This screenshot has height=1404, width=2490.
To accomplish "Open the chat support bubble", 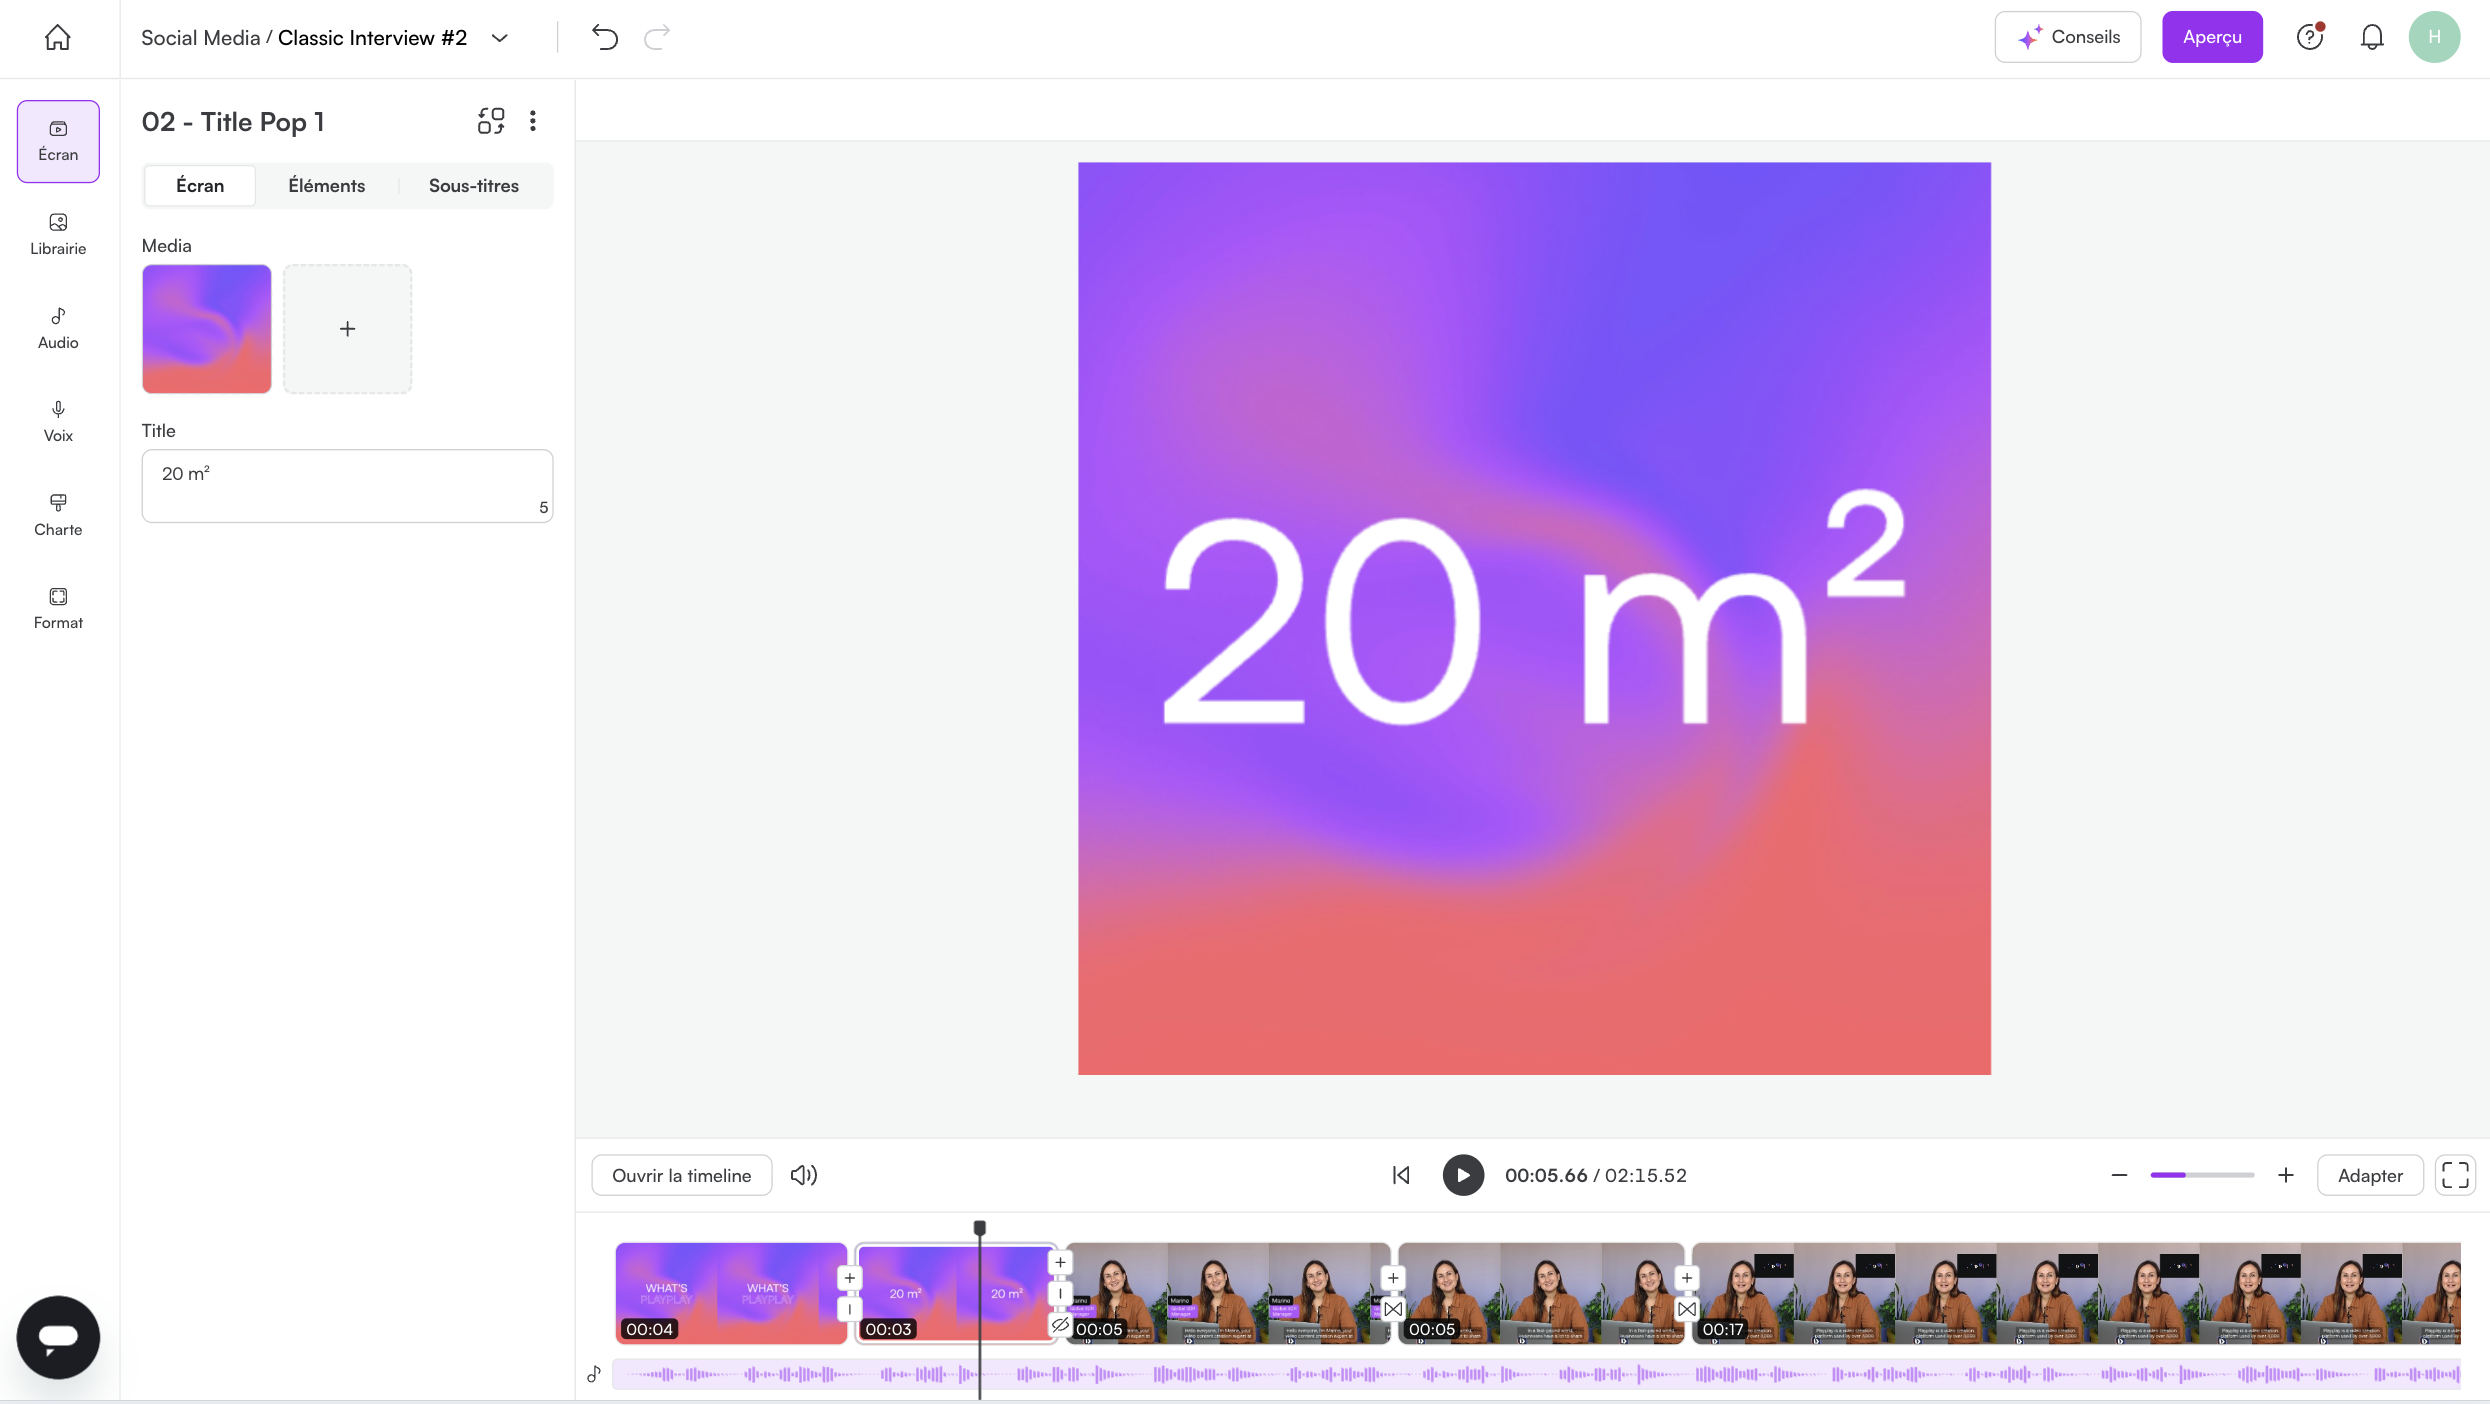I will pos(58,1337).
